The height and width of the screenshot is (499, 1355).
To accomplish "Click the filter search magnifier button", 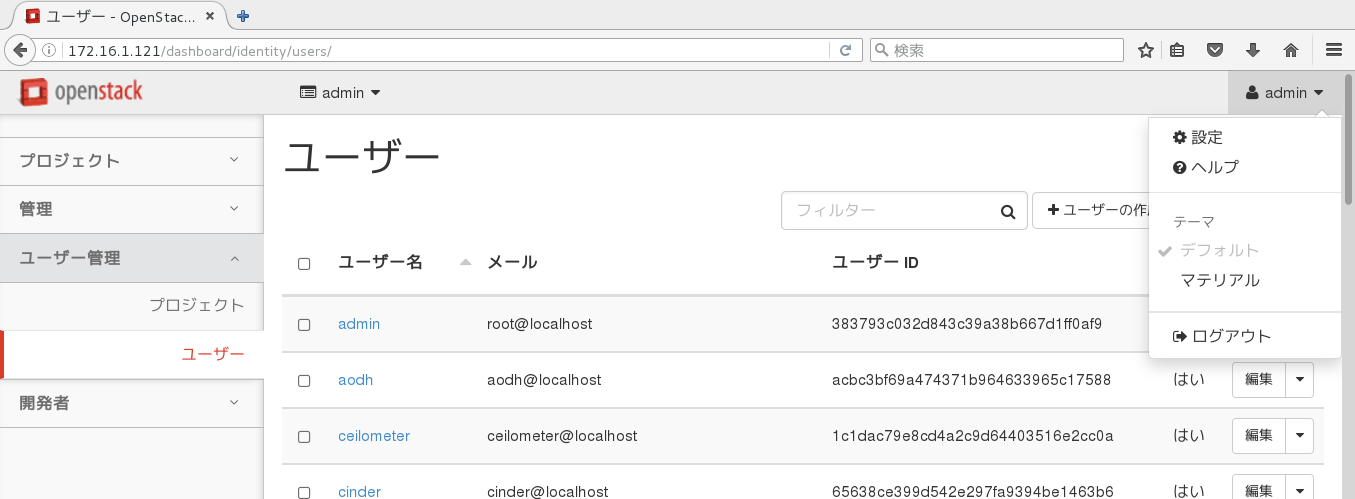I will (1007, 211).
